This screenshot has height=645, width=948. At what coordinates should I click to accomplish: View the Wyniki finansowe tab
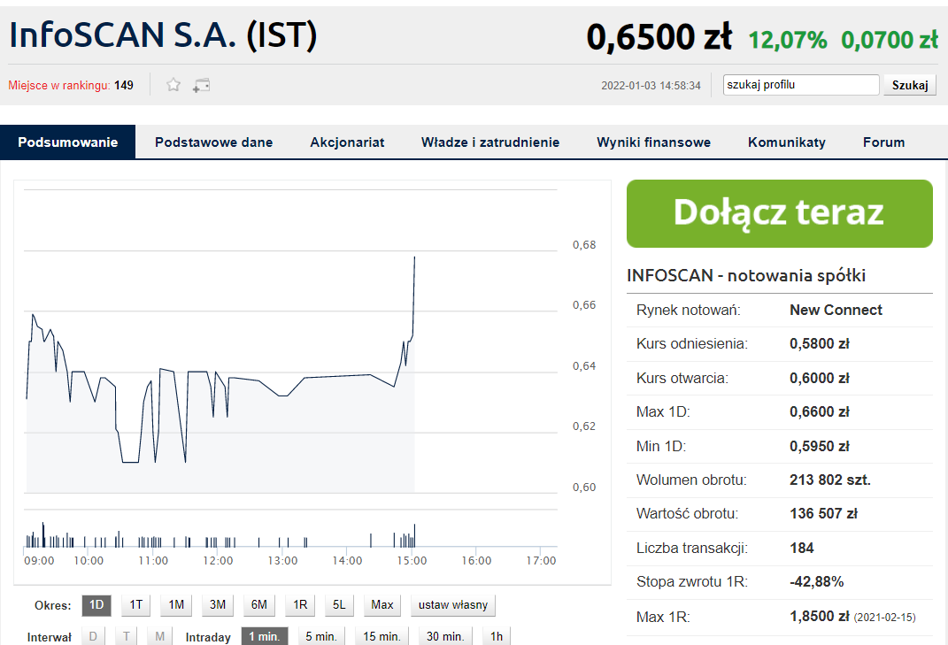tap(653, 142)
